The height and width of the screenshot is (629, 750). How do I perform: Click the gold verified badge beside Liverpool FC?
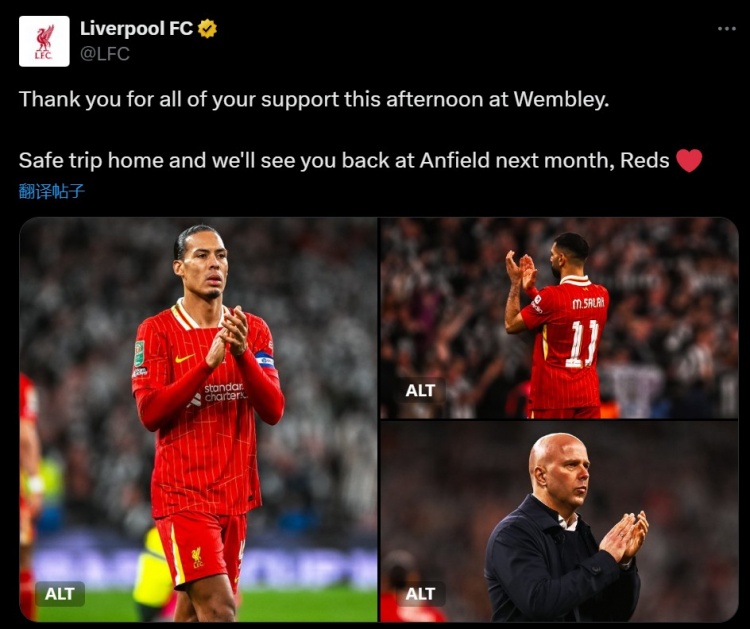[208, 29]
